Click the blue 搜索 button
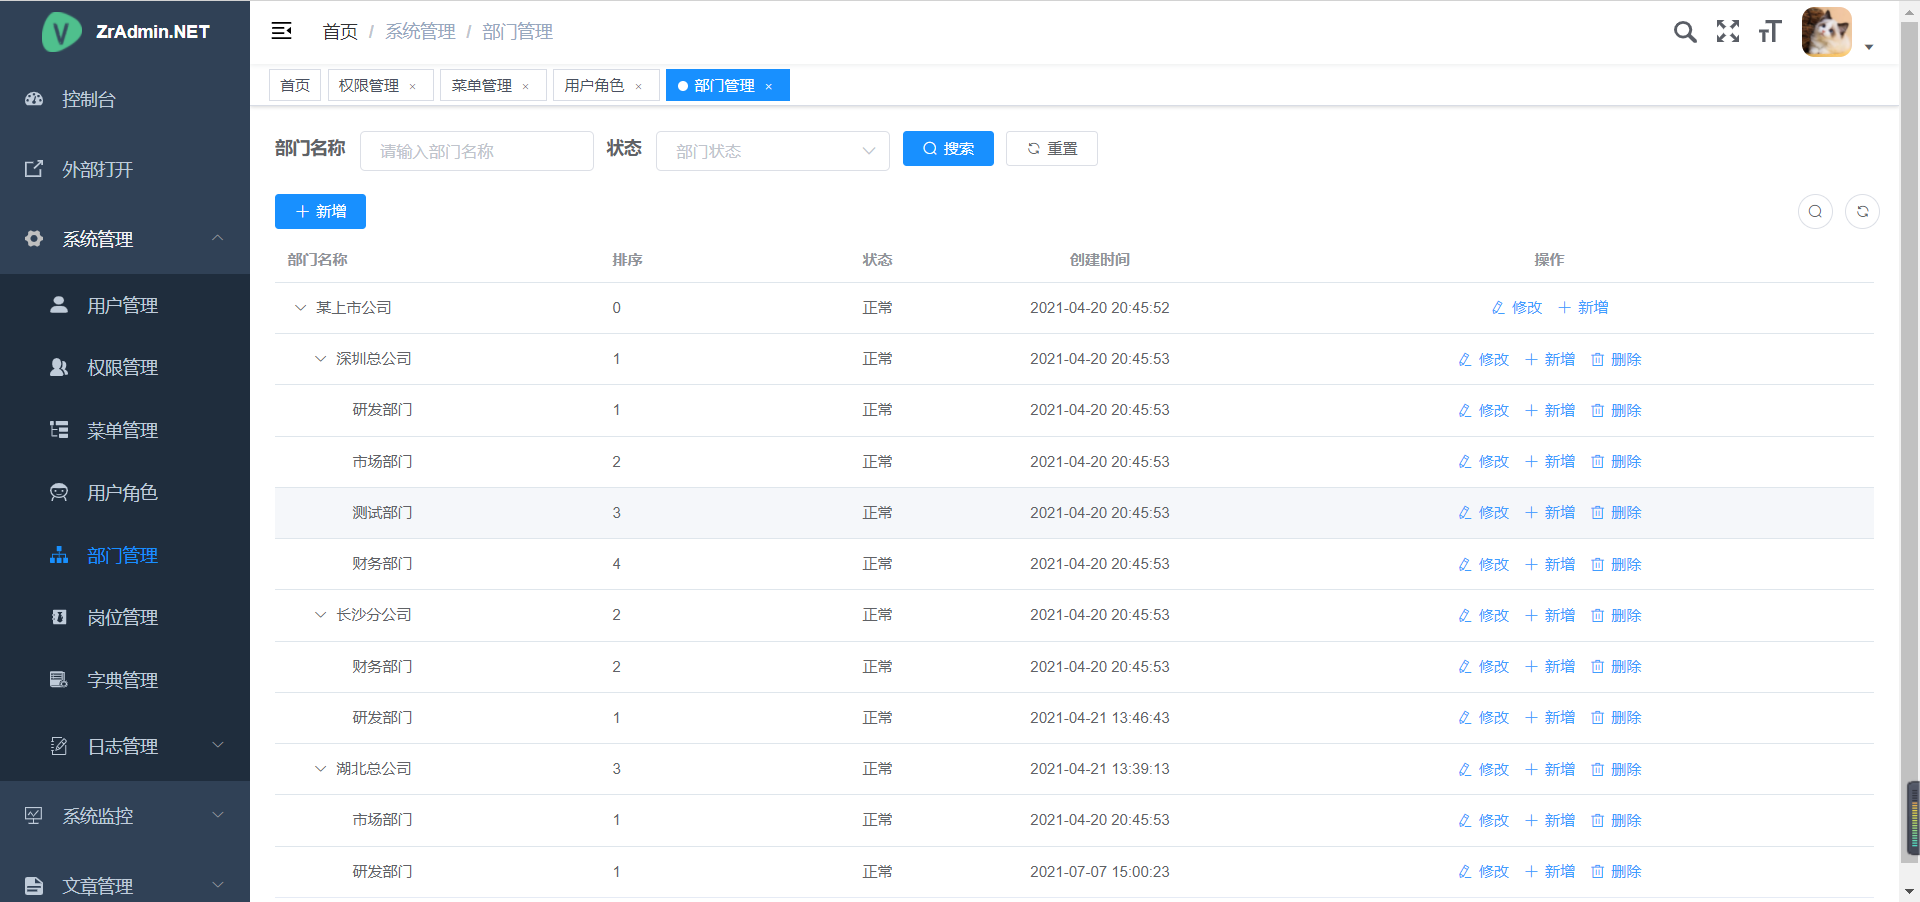 [948, 149]
